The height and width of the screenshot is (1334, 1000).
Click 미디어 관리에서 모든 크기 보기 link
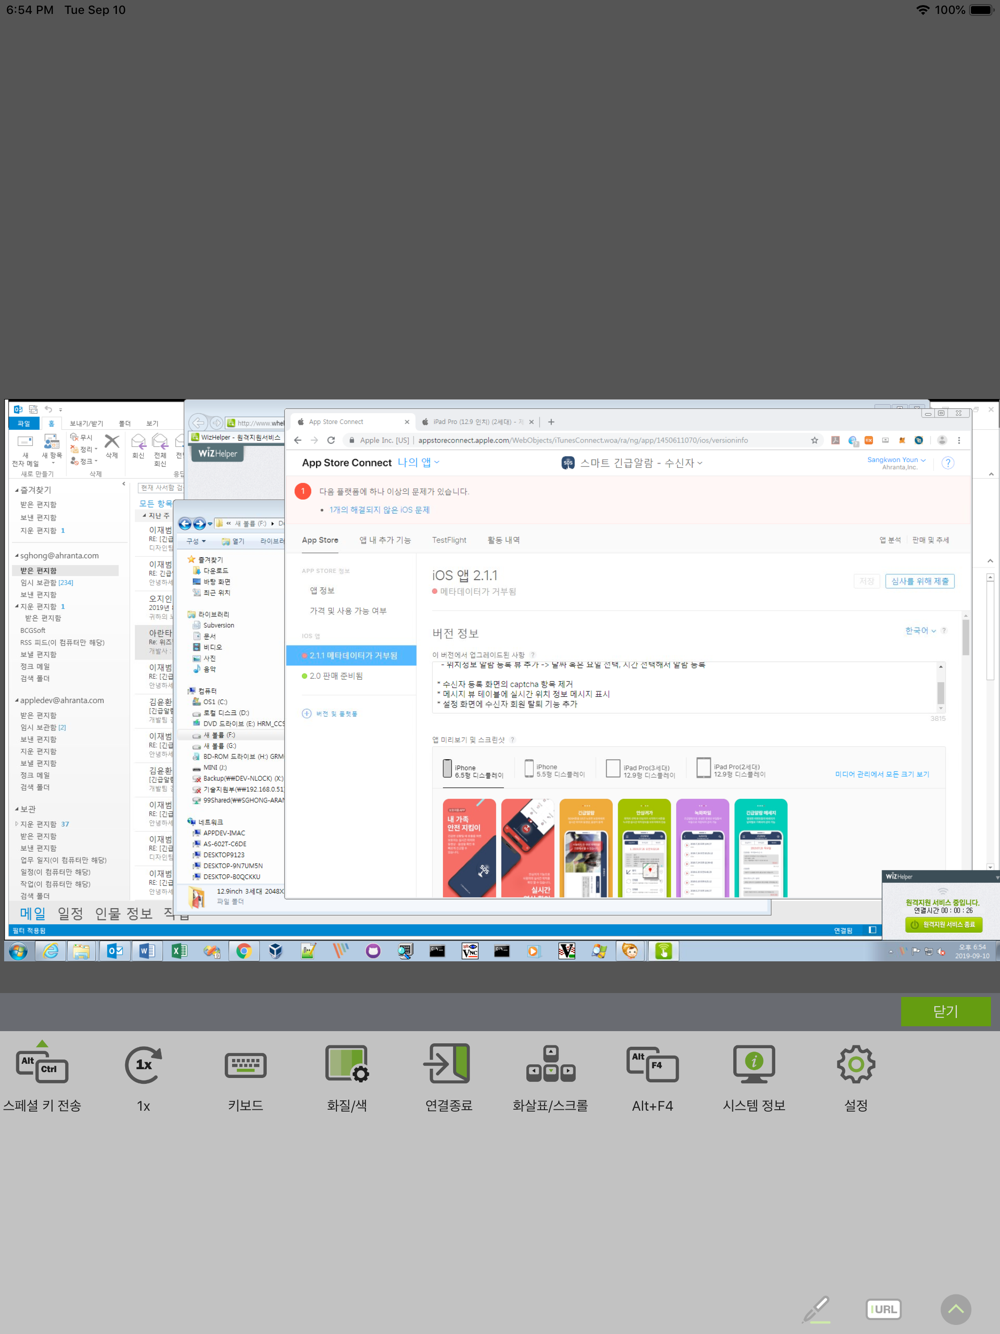[x=882, y=774]
